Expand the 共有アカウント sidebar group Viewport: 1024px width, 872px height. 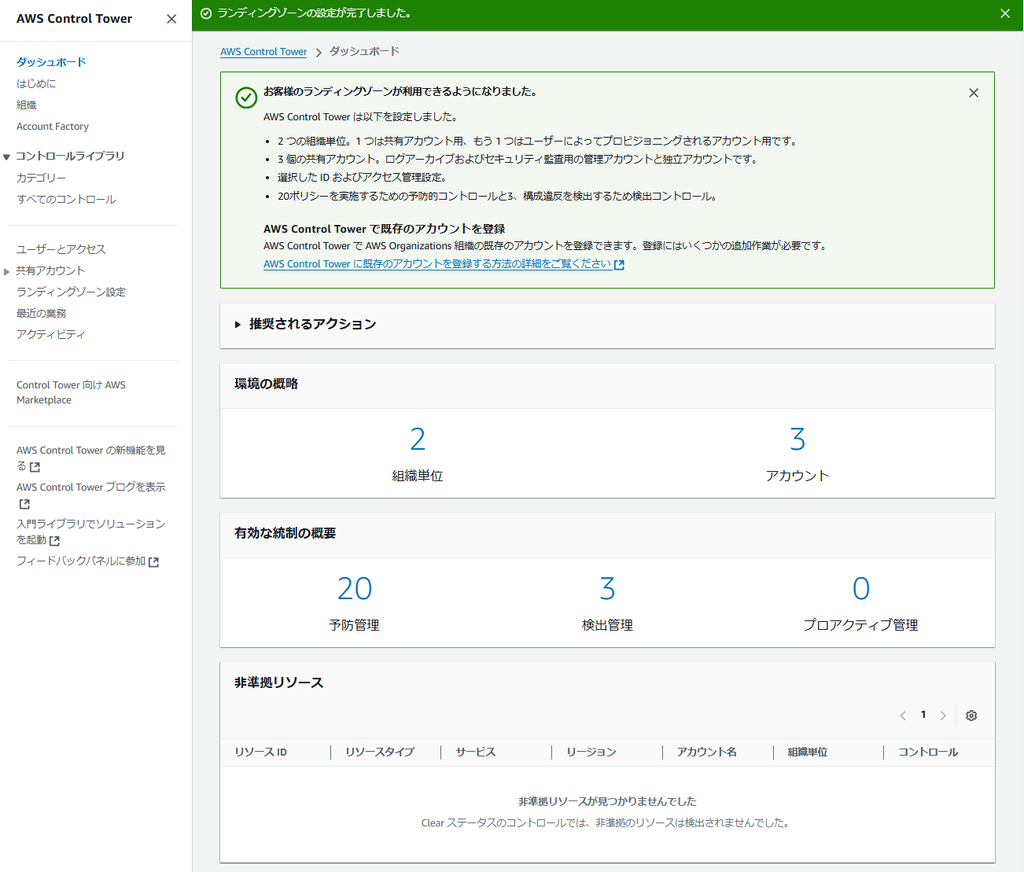pyautogui.click(x=7, y=271)
